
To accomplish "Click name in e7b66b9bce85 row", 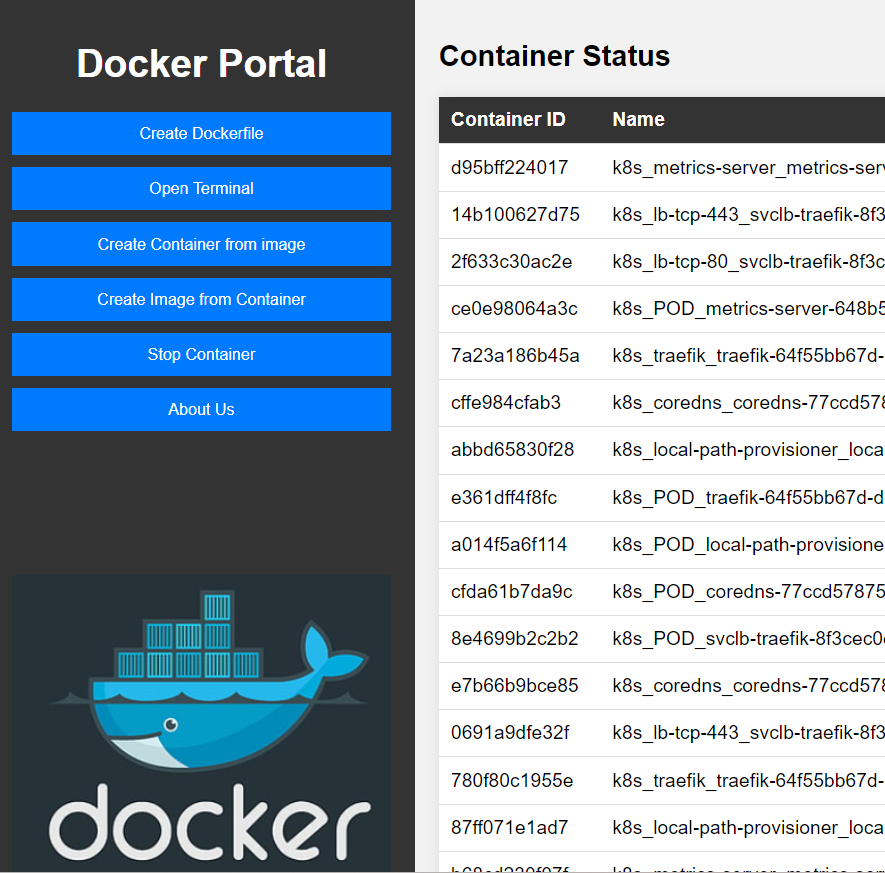I will click(748, 686).
